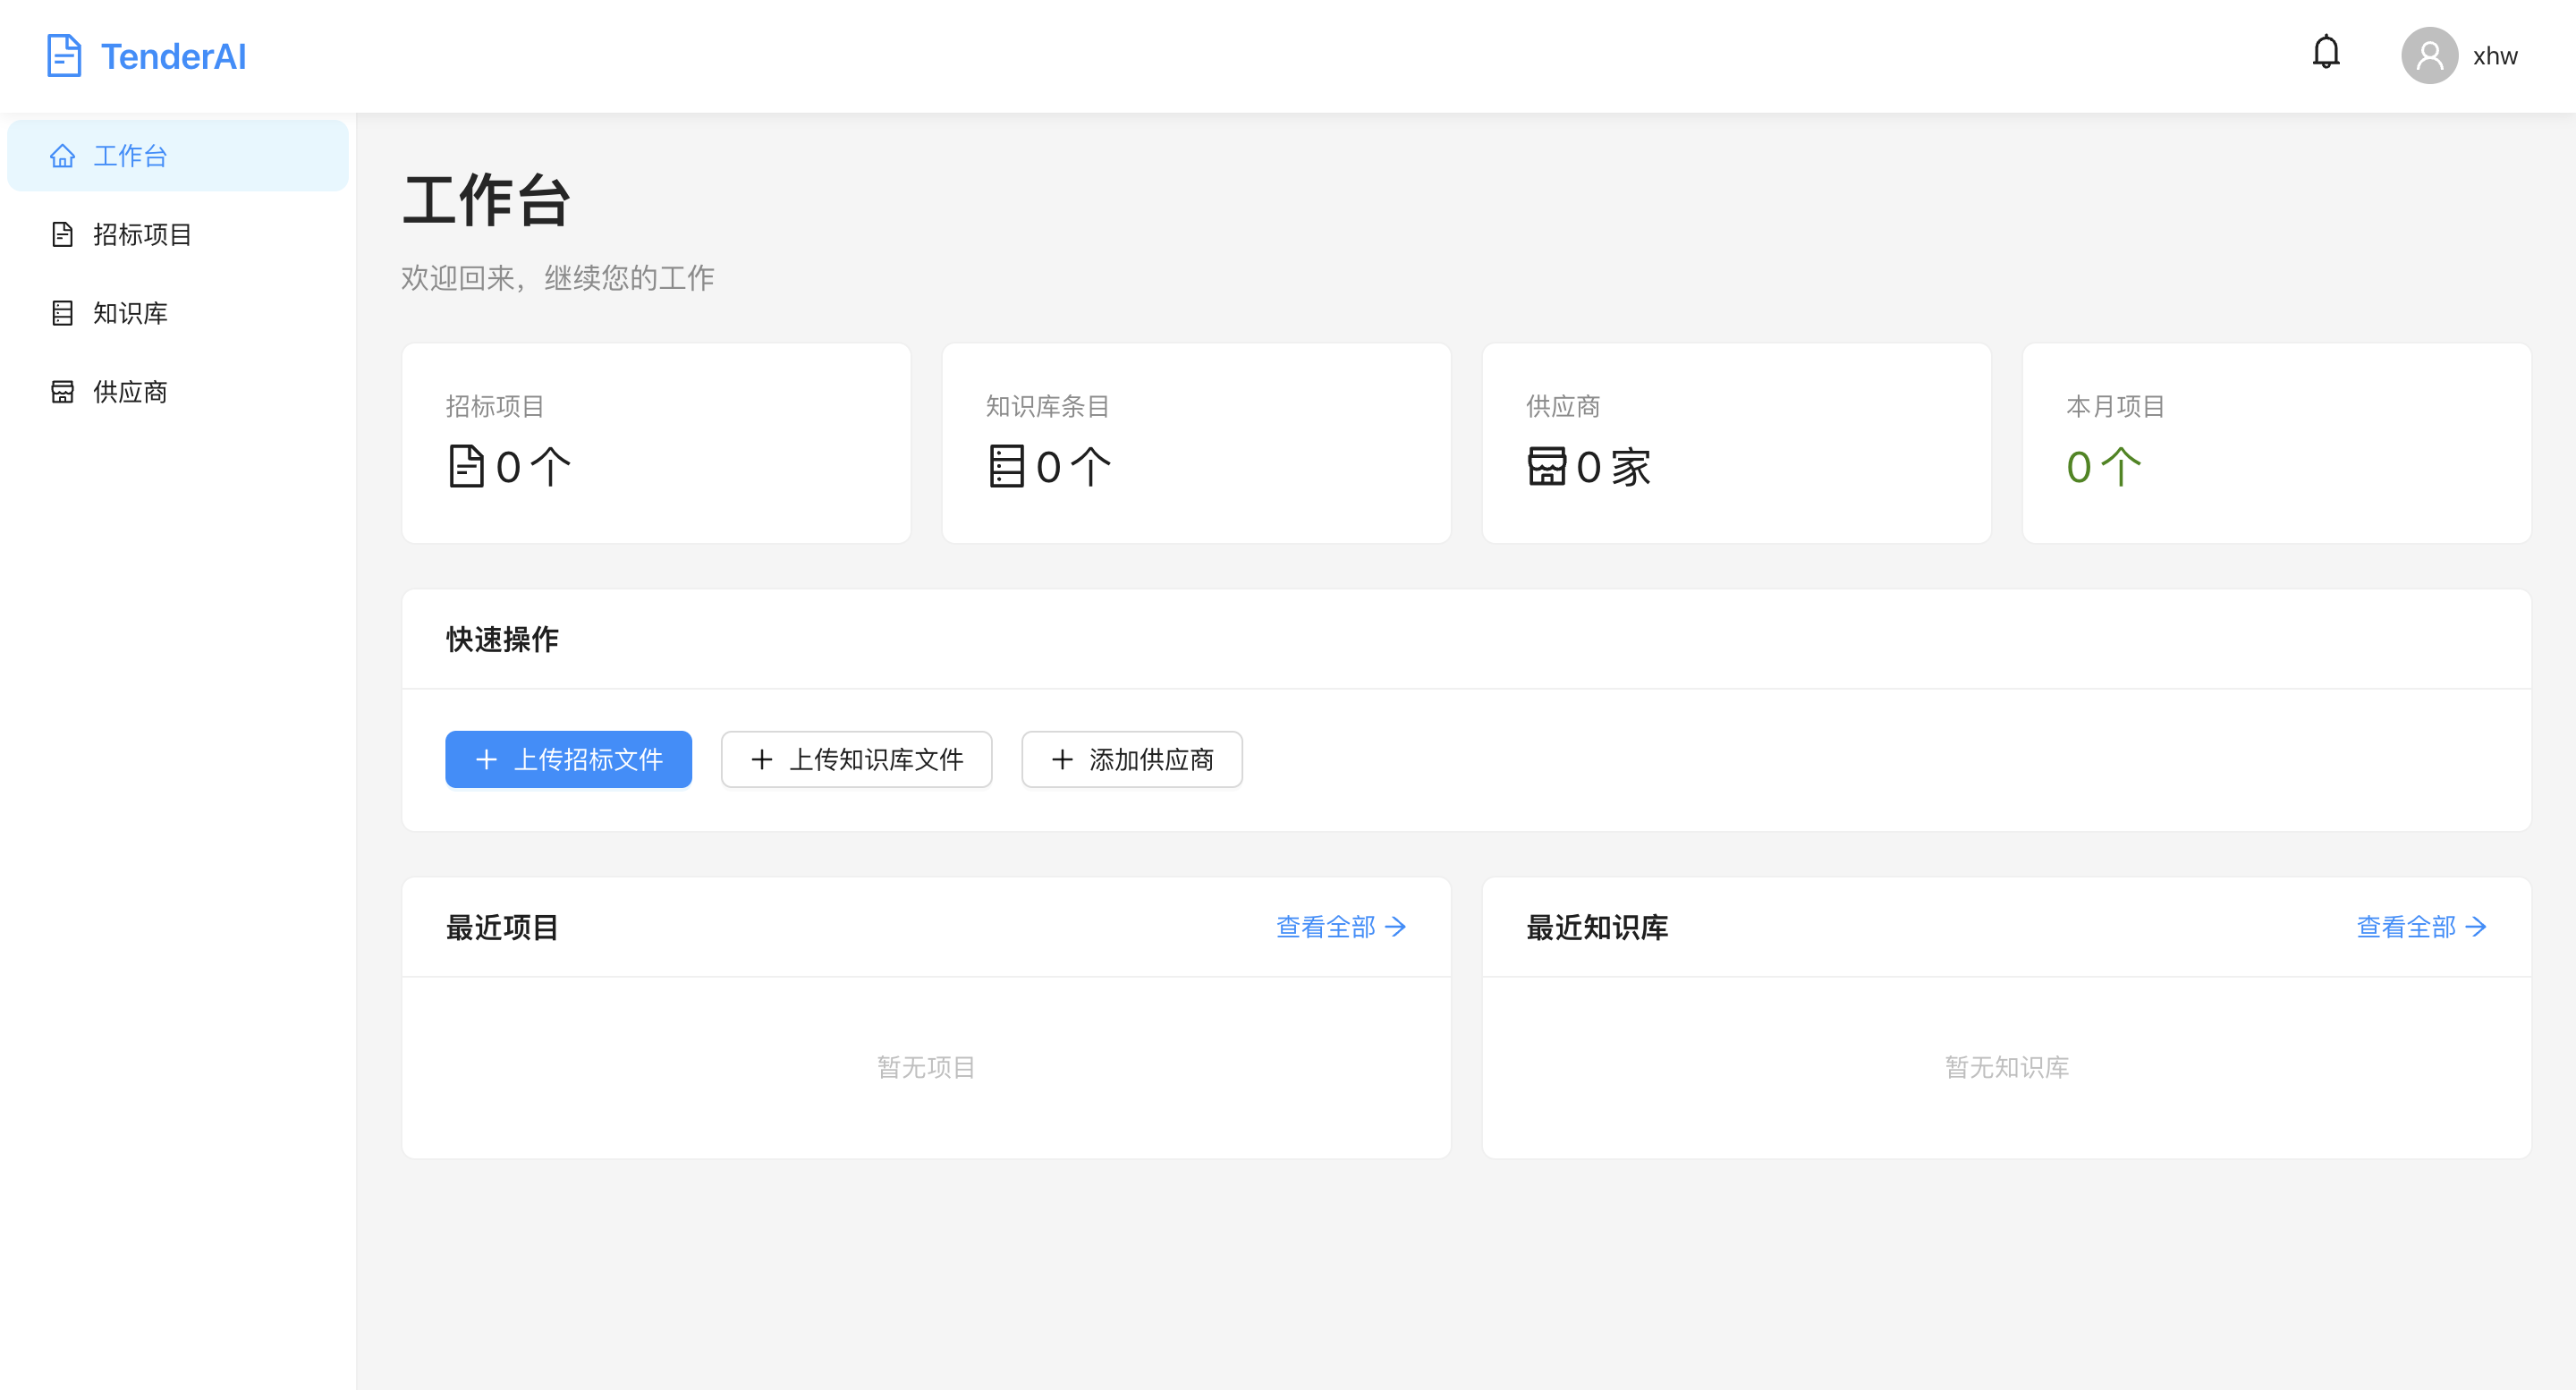This screenshot has height=1390, width=2576.
Task: Click 上传招标文件 button
Action: pos(568,759)
